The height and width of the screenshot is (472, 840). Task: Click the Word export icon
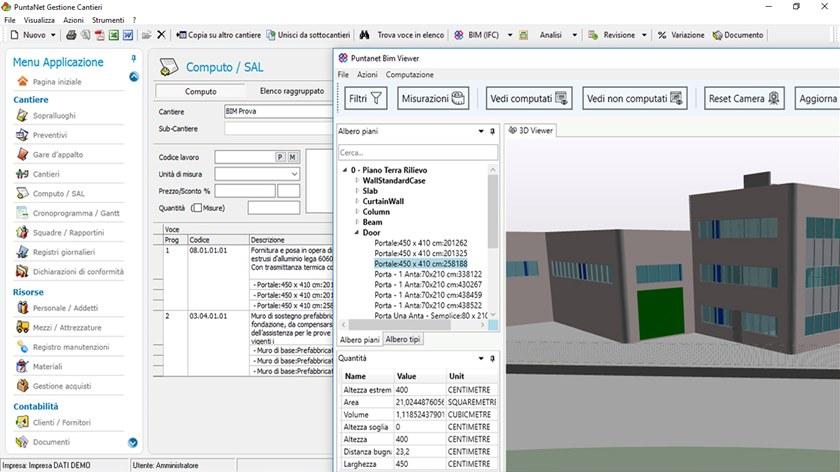tap(128, 35)
